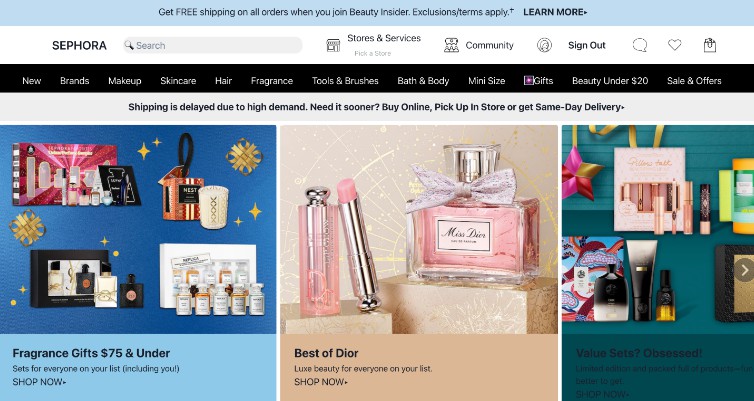Open the Miss Dior banner image
This screenshot has height=401, width=754.
pyautogui.click(x=419, y=229)
